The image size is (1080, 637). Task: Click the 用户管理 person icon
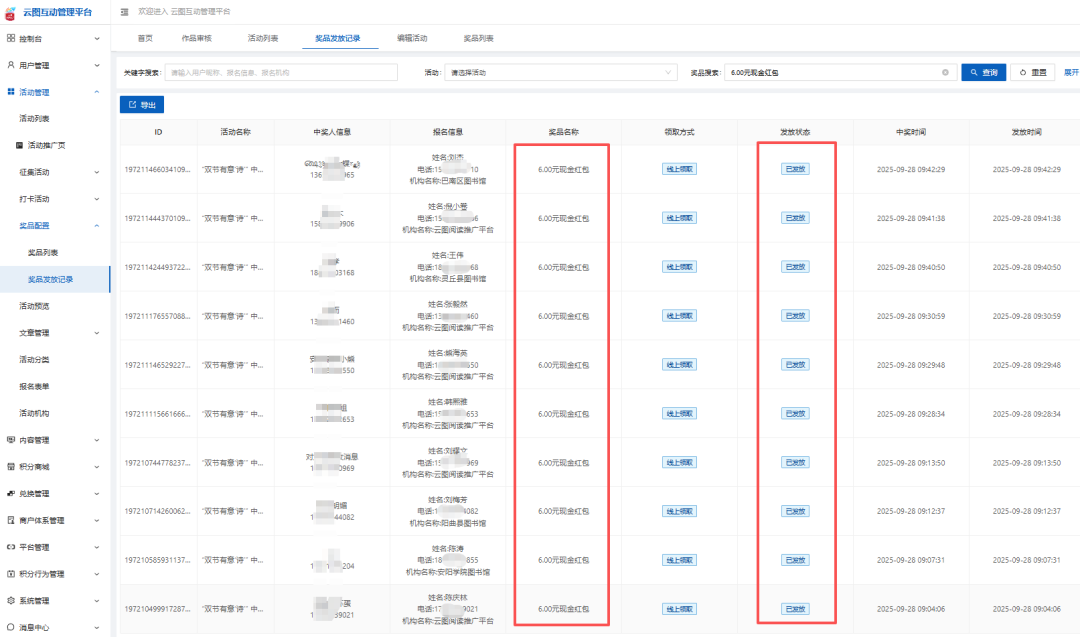click(10, 65)
